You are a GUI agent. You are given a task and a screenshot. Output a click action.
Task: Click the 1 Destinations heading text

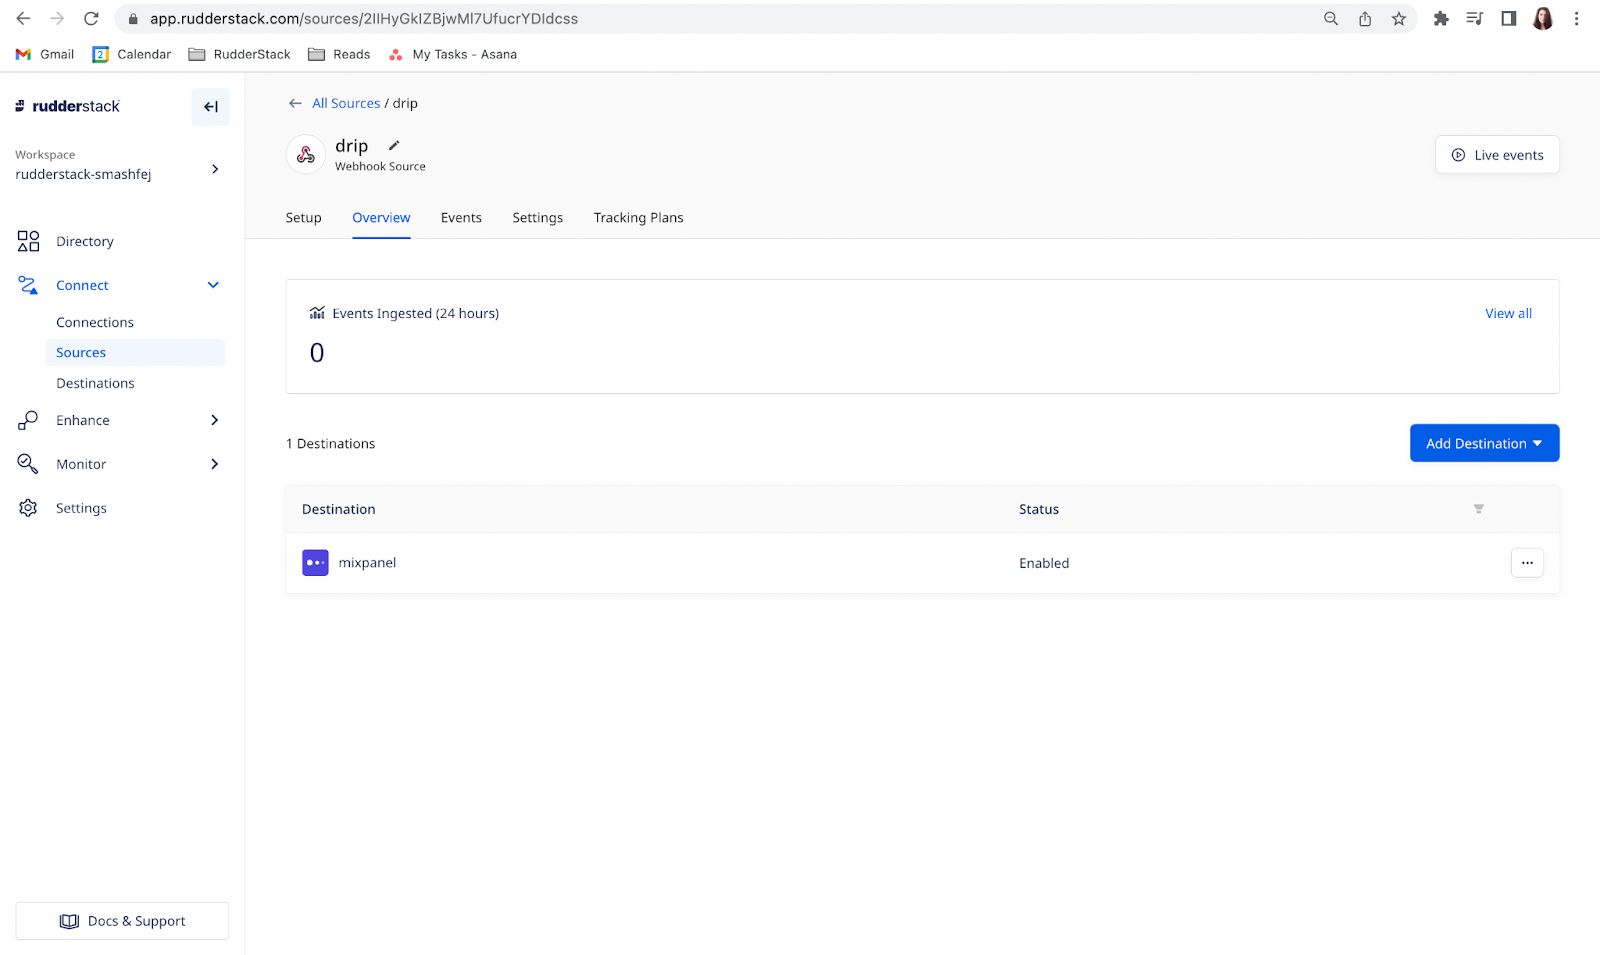331,443
